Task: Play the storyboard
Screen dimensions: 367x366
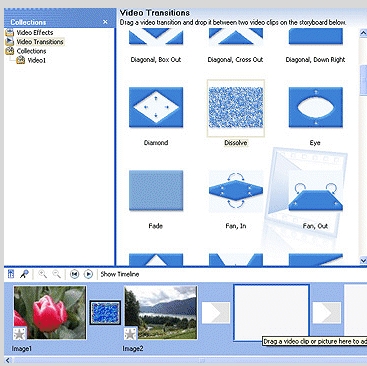Action: pos(88,274)
